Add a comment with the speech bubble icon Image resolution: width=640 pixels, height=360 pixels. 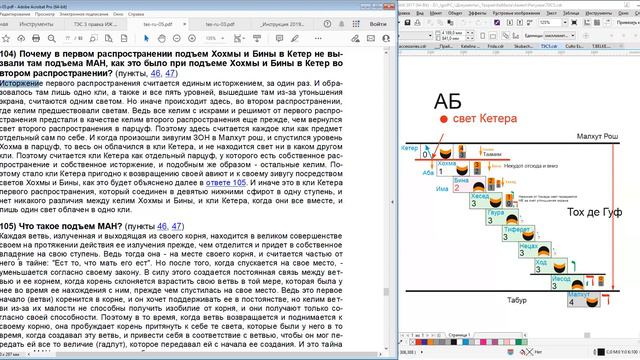[279, 38]
